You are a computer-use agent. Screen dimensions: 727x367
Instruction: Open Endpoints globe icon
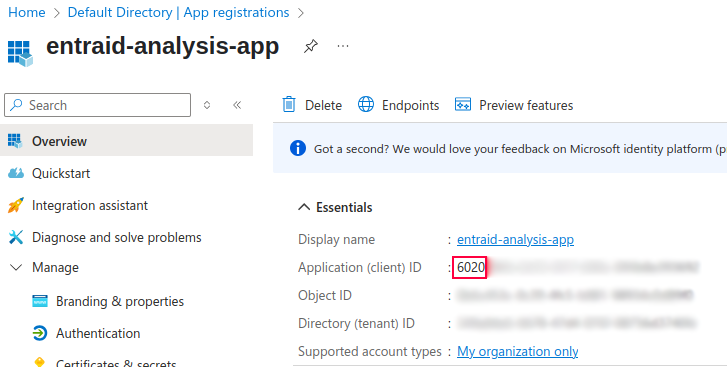coord(366,105)
